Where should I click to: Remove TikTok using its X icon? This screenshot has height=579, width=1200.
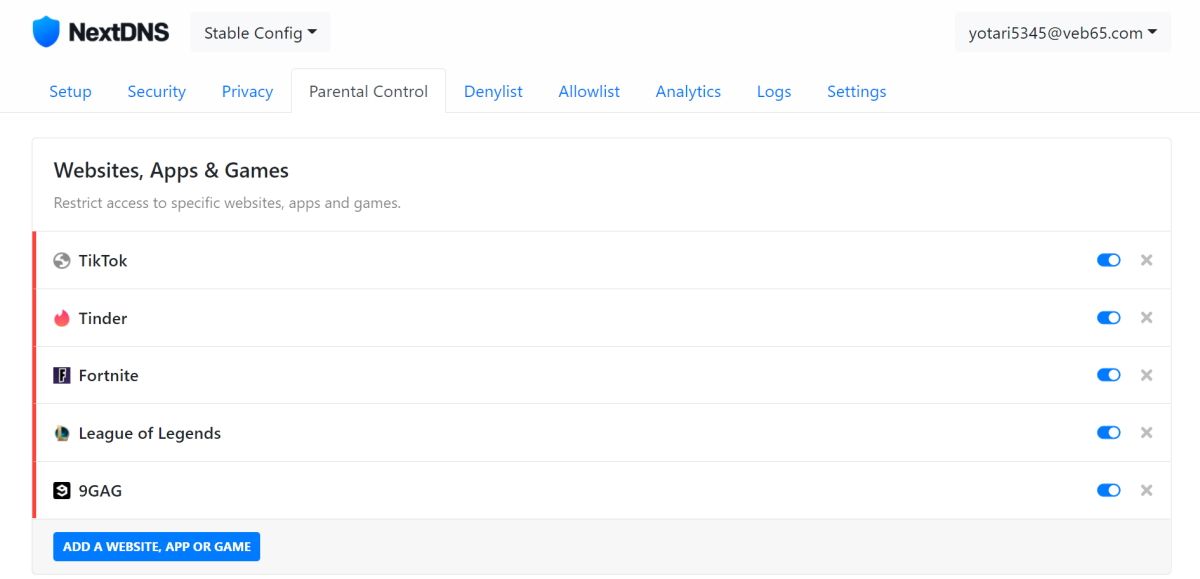(x=1146, y=260)
